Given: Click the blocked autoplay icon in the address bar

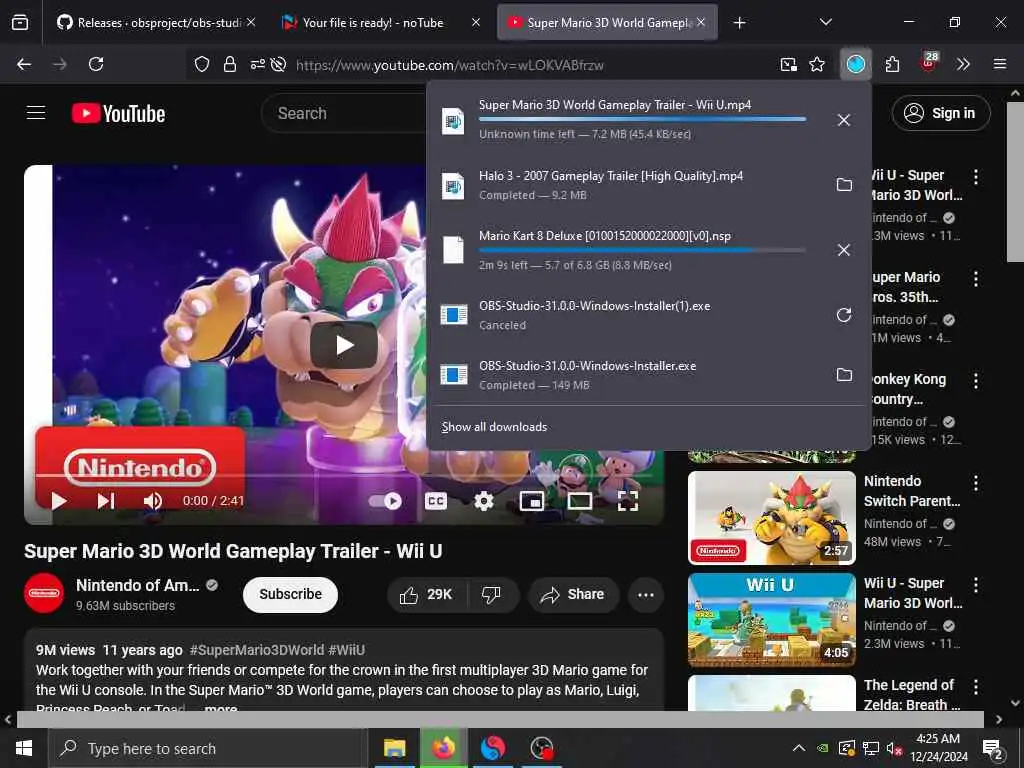Looking at the screenshot, I should [279, 64].
